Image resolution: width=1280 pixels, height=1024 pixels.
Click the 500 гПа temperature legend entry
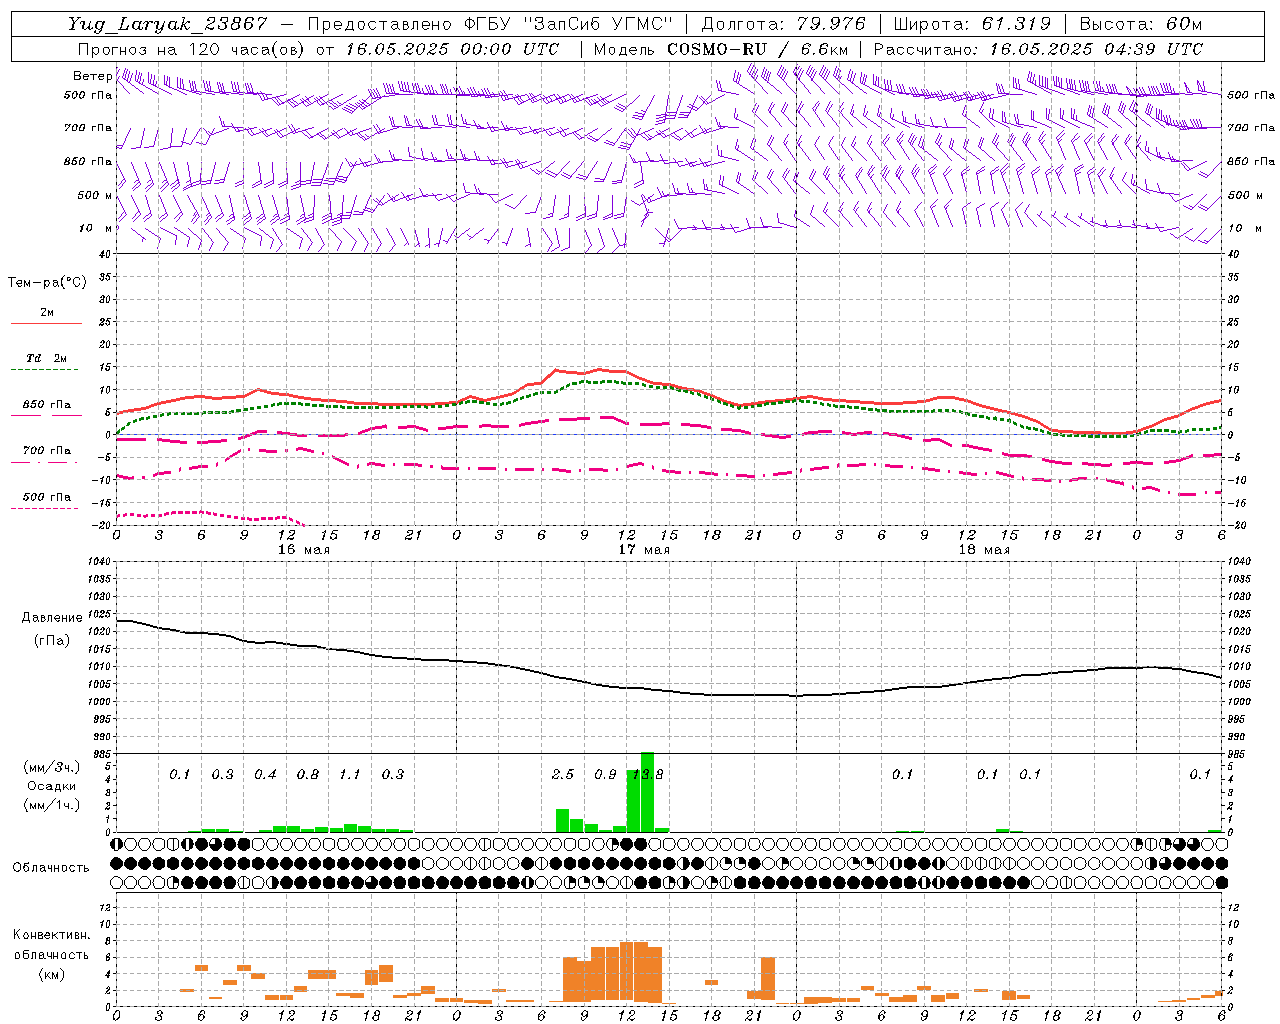pyautogui.click(x=46, y=497)
